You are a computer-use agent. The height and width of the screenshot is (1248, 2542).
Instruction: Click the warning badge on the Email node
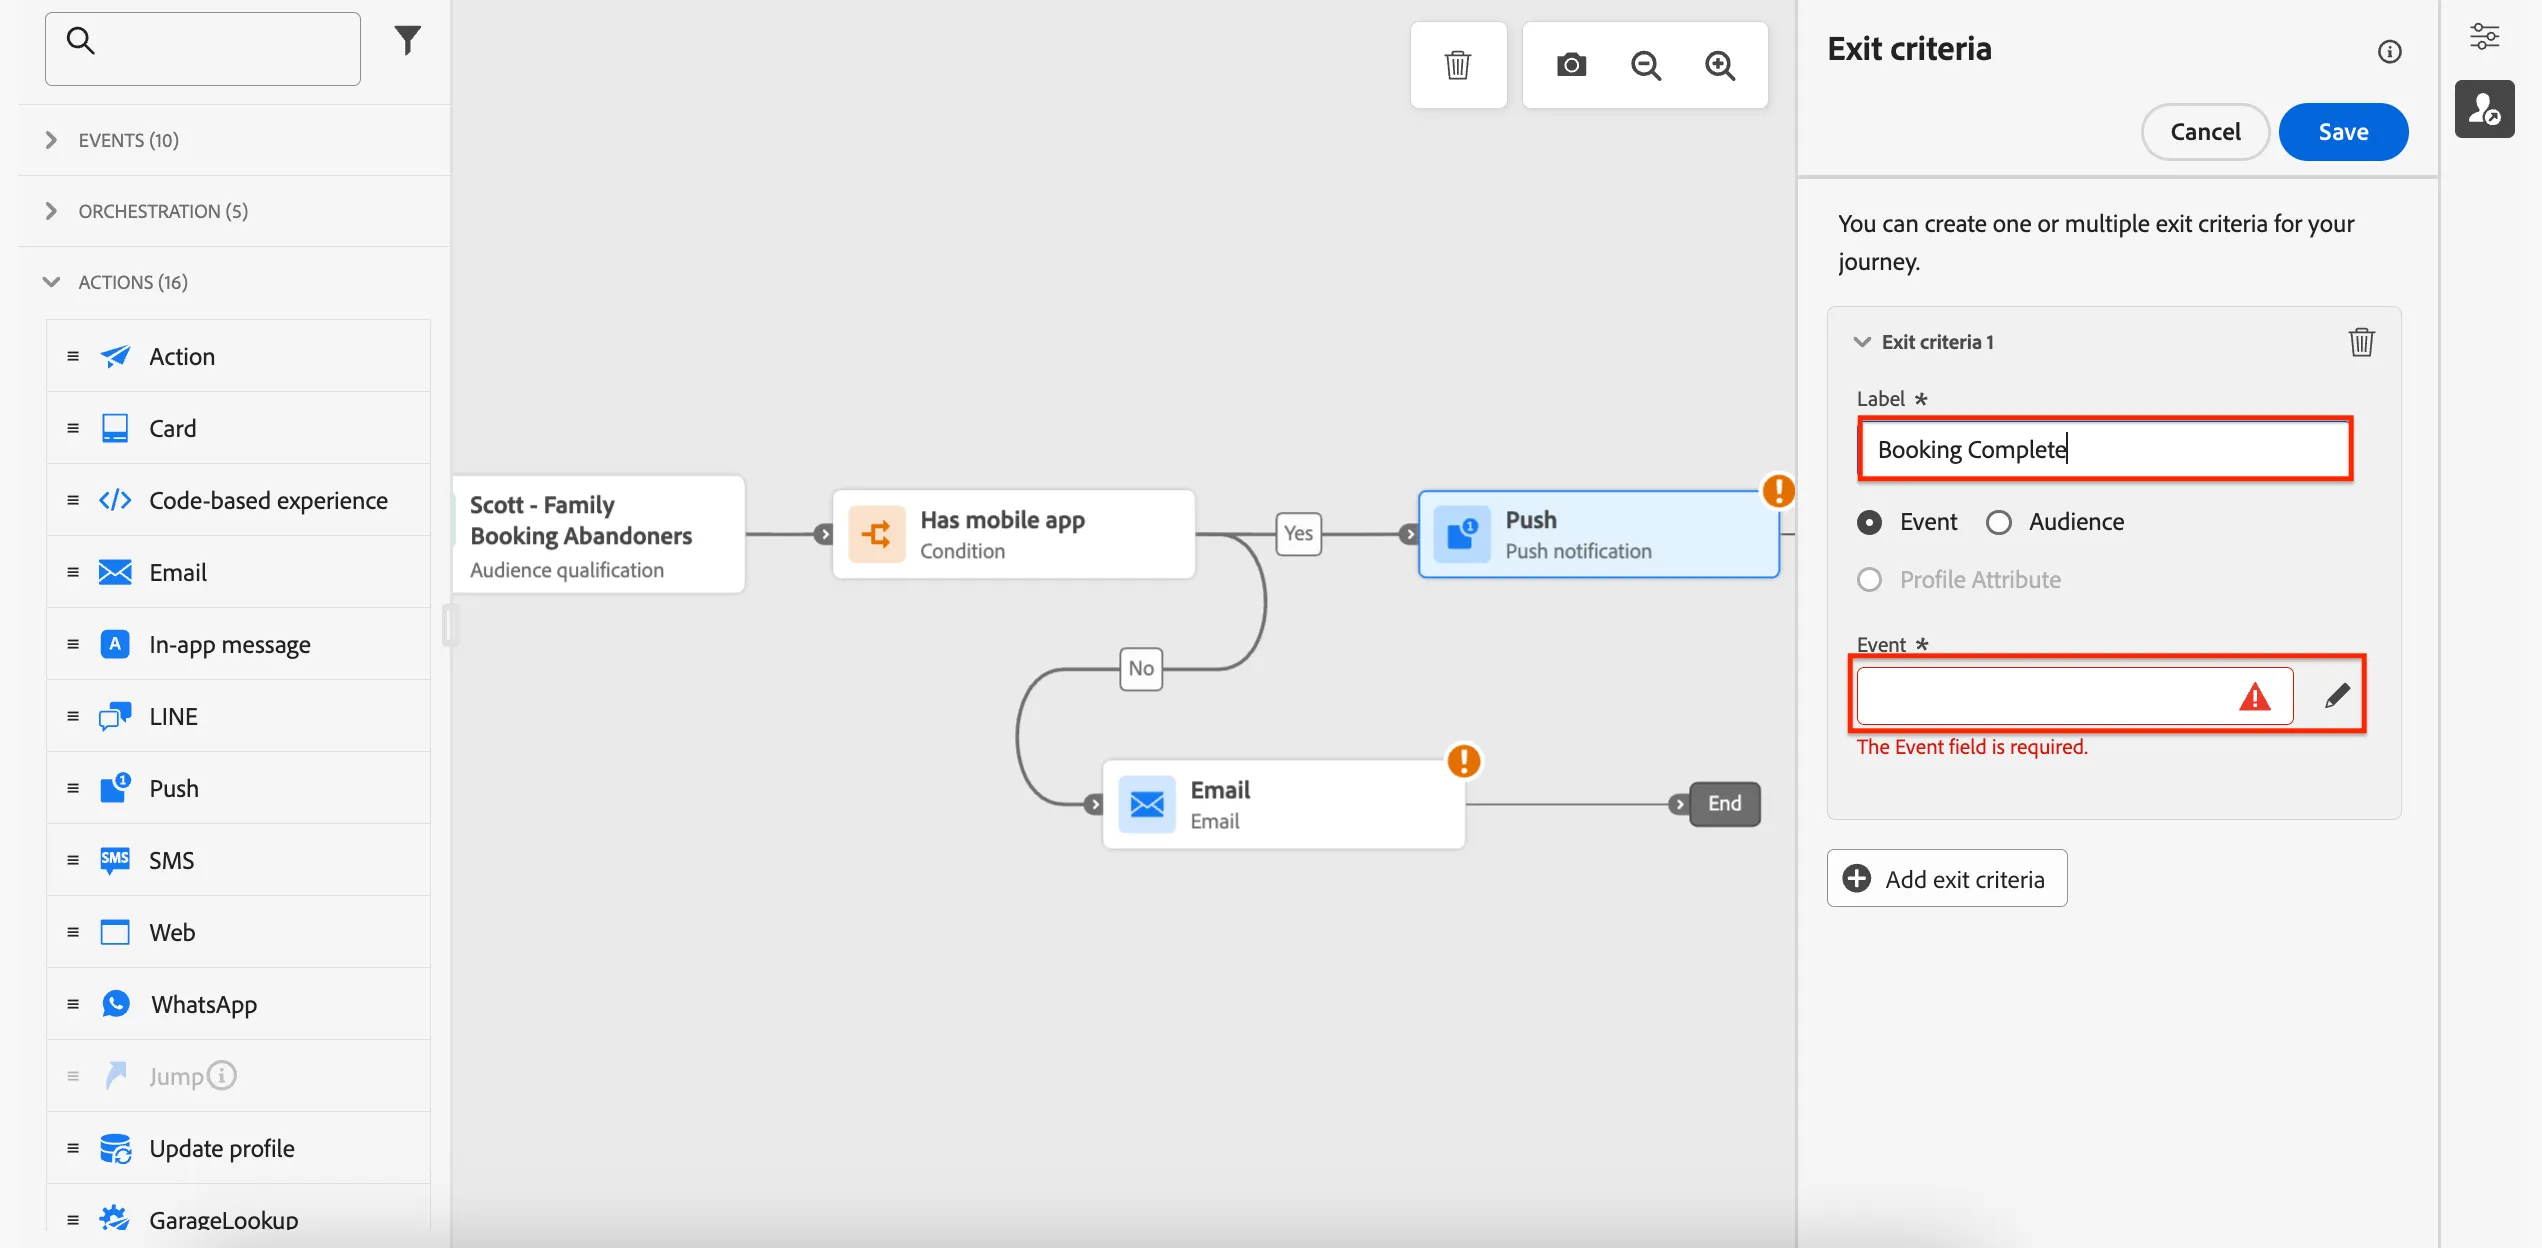(1463, 761)
